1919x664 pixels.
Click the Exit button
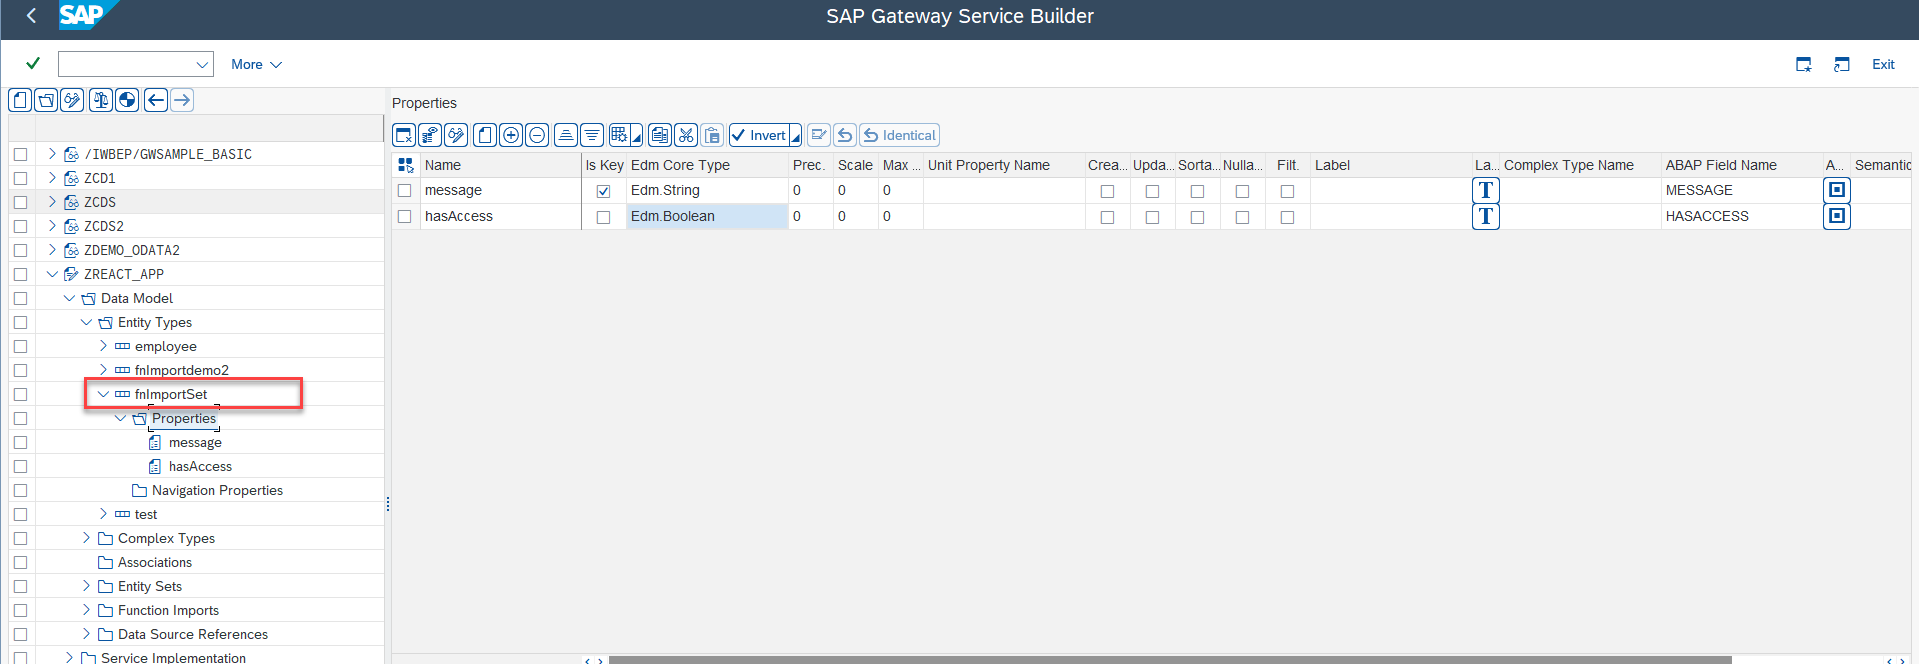[x=1883, y=64]
